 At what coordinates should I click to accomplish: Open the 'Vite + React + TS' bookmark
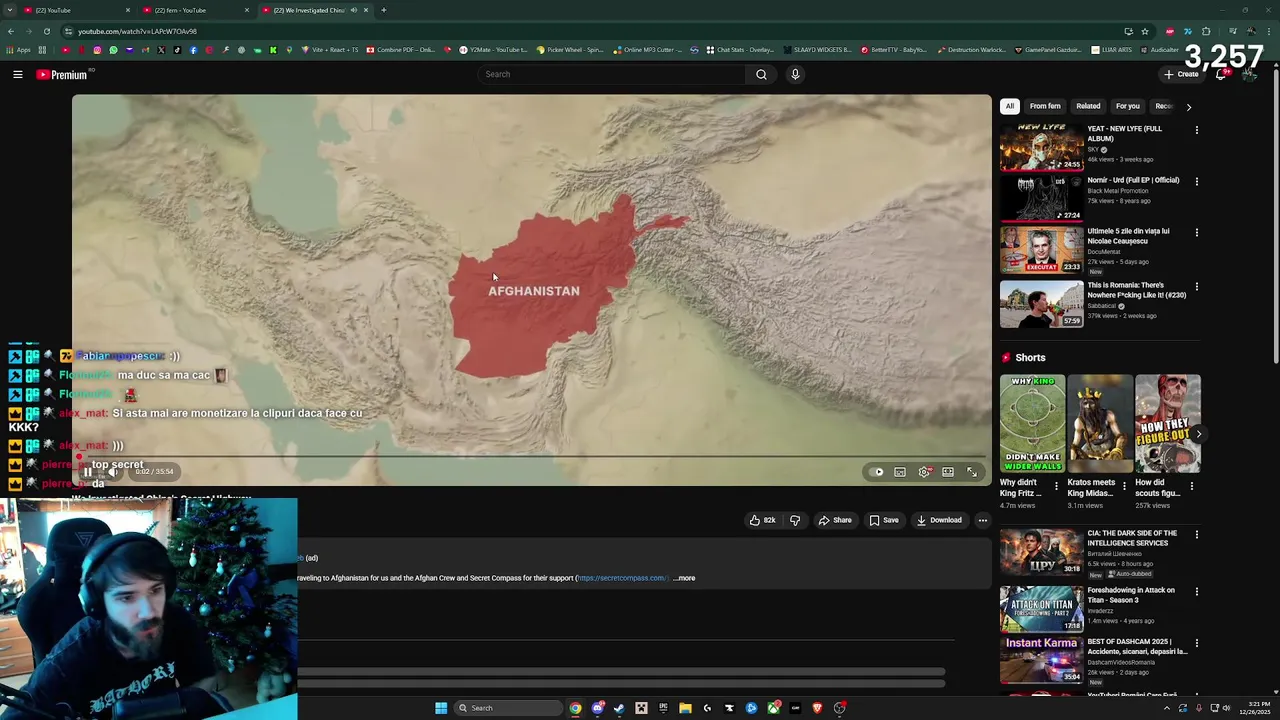coord(328,50)
